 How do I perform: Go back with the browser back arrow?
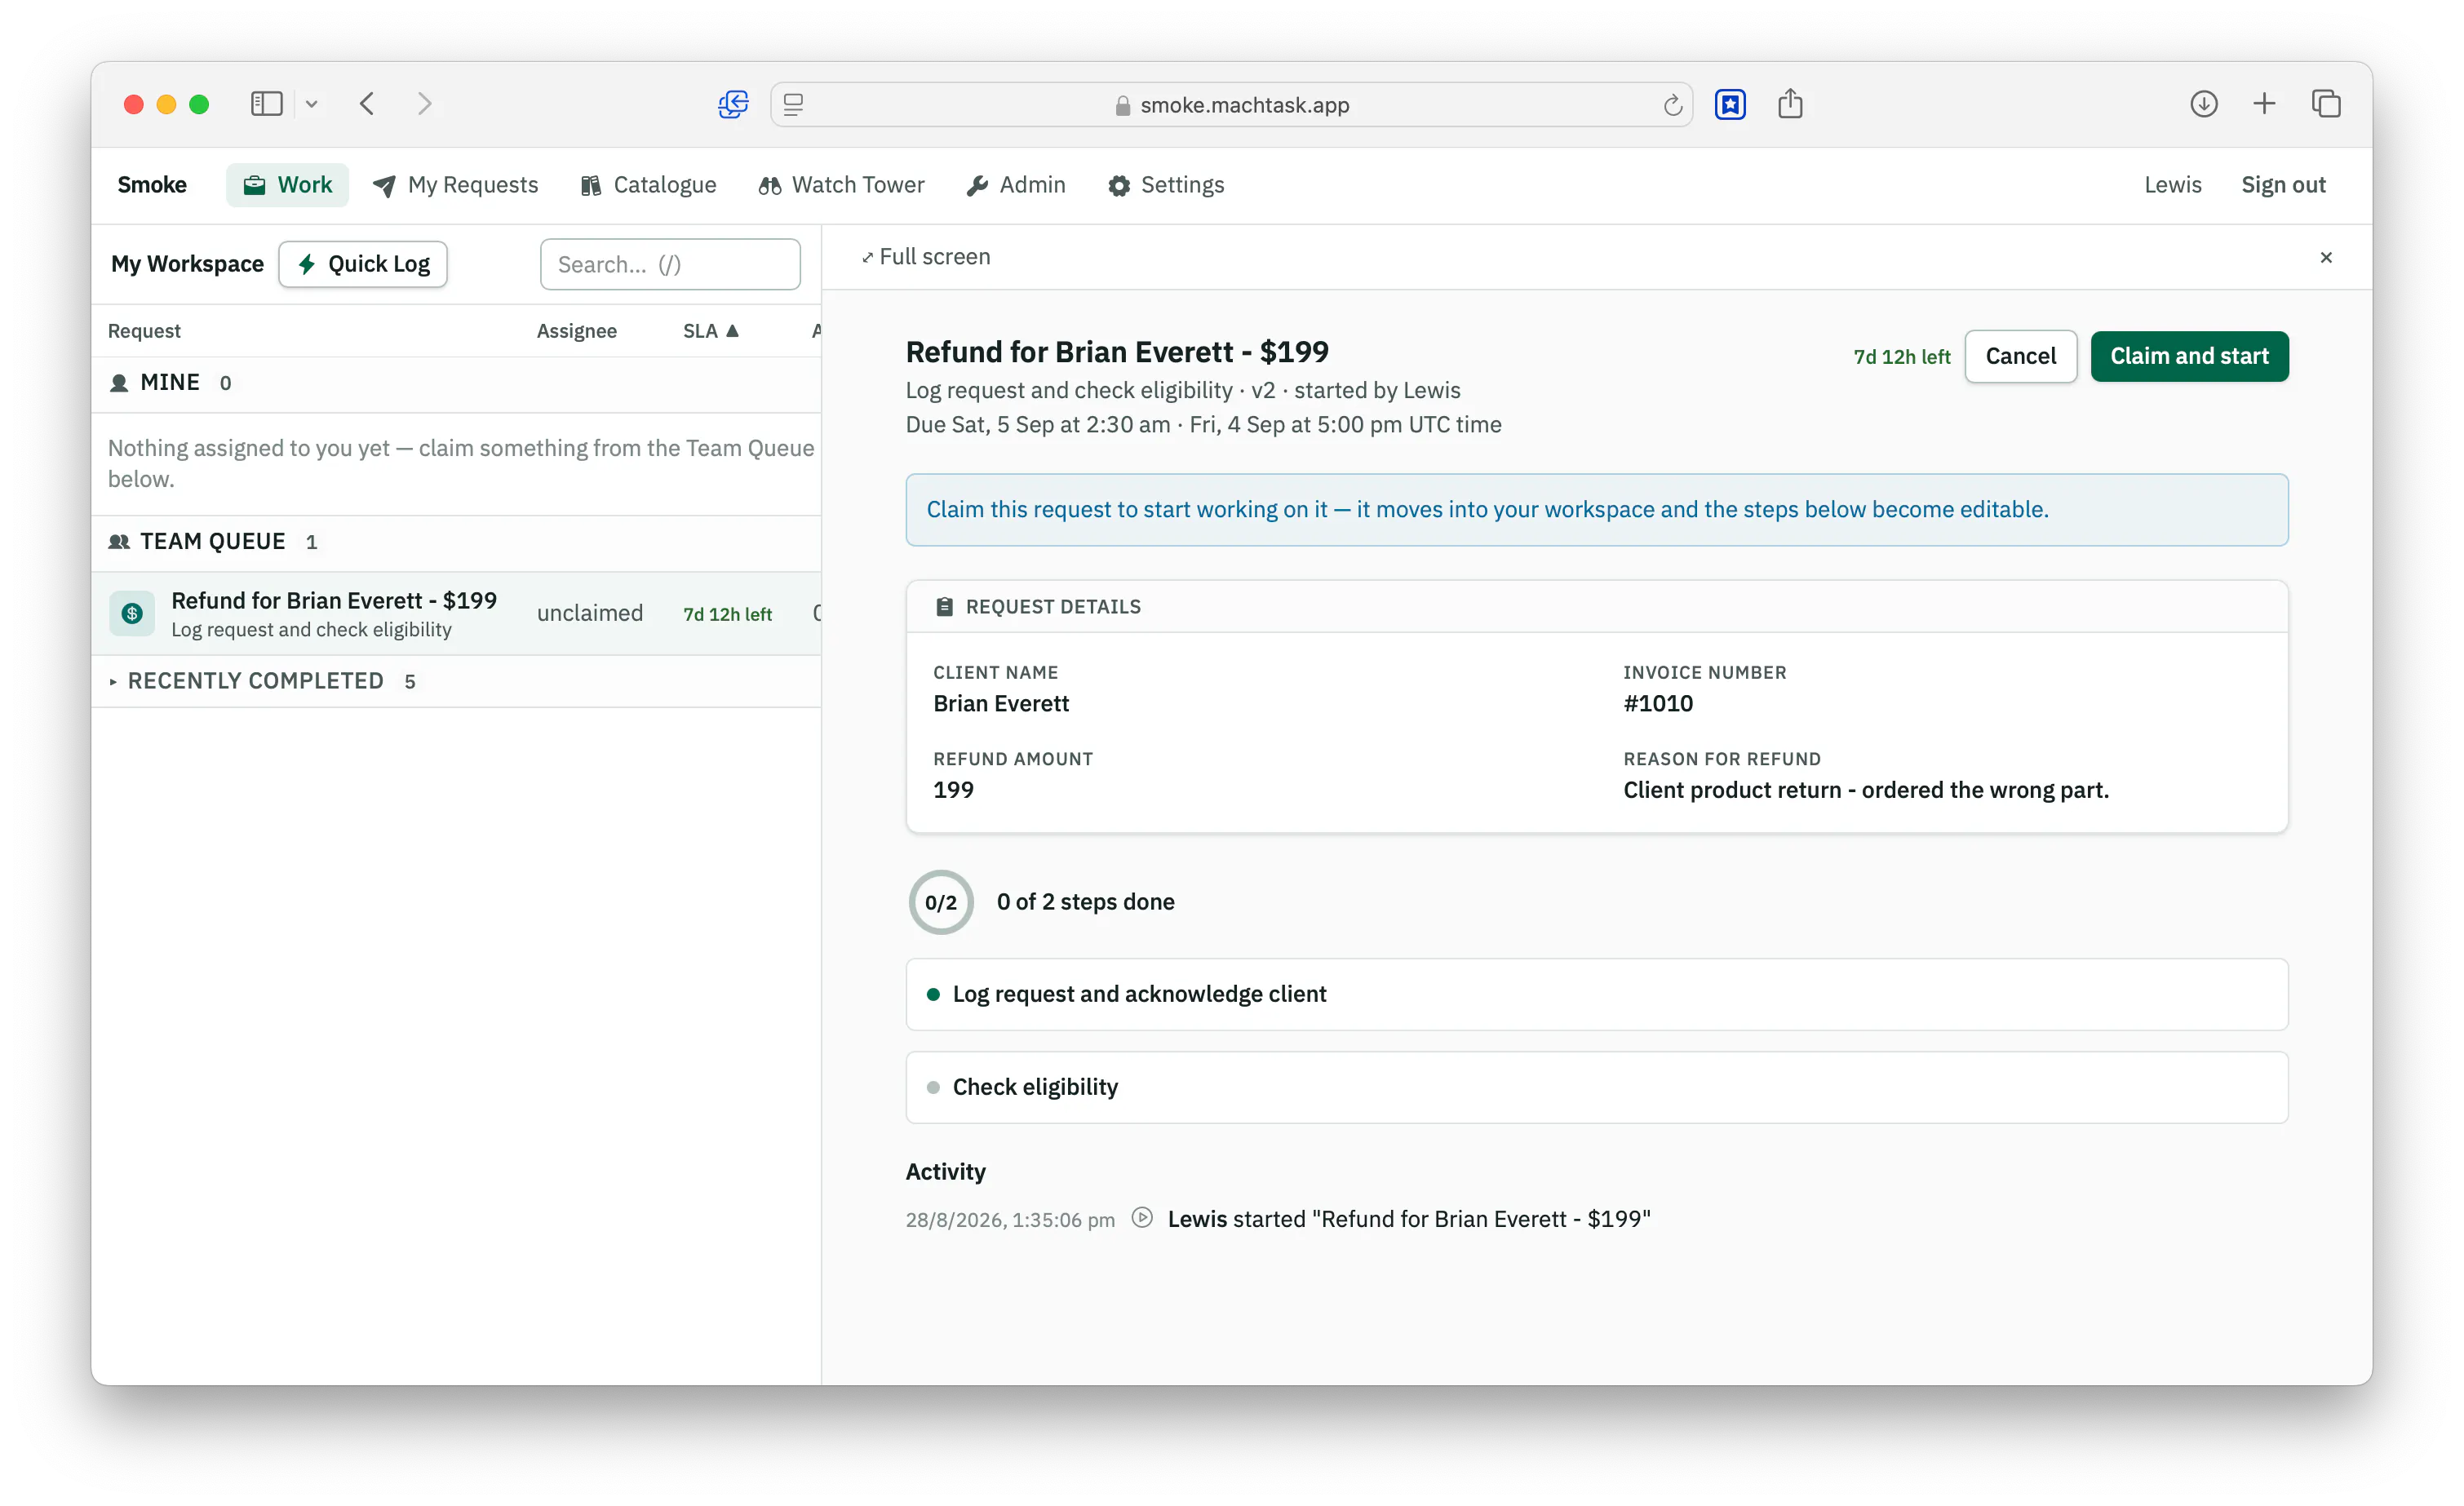(x=367, y=104)
